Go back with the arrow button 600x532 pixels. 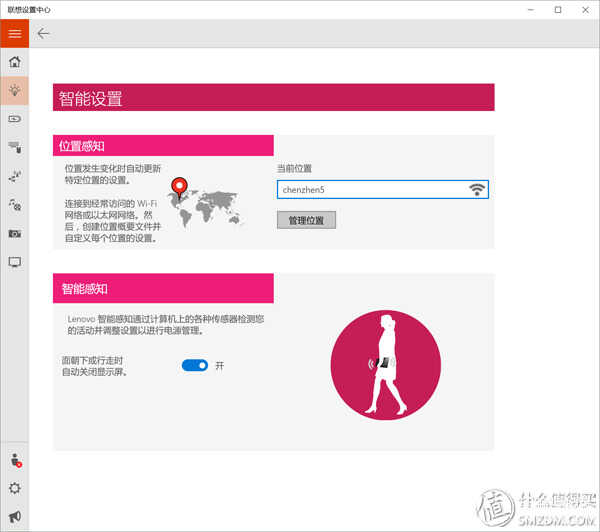(43, 34)
